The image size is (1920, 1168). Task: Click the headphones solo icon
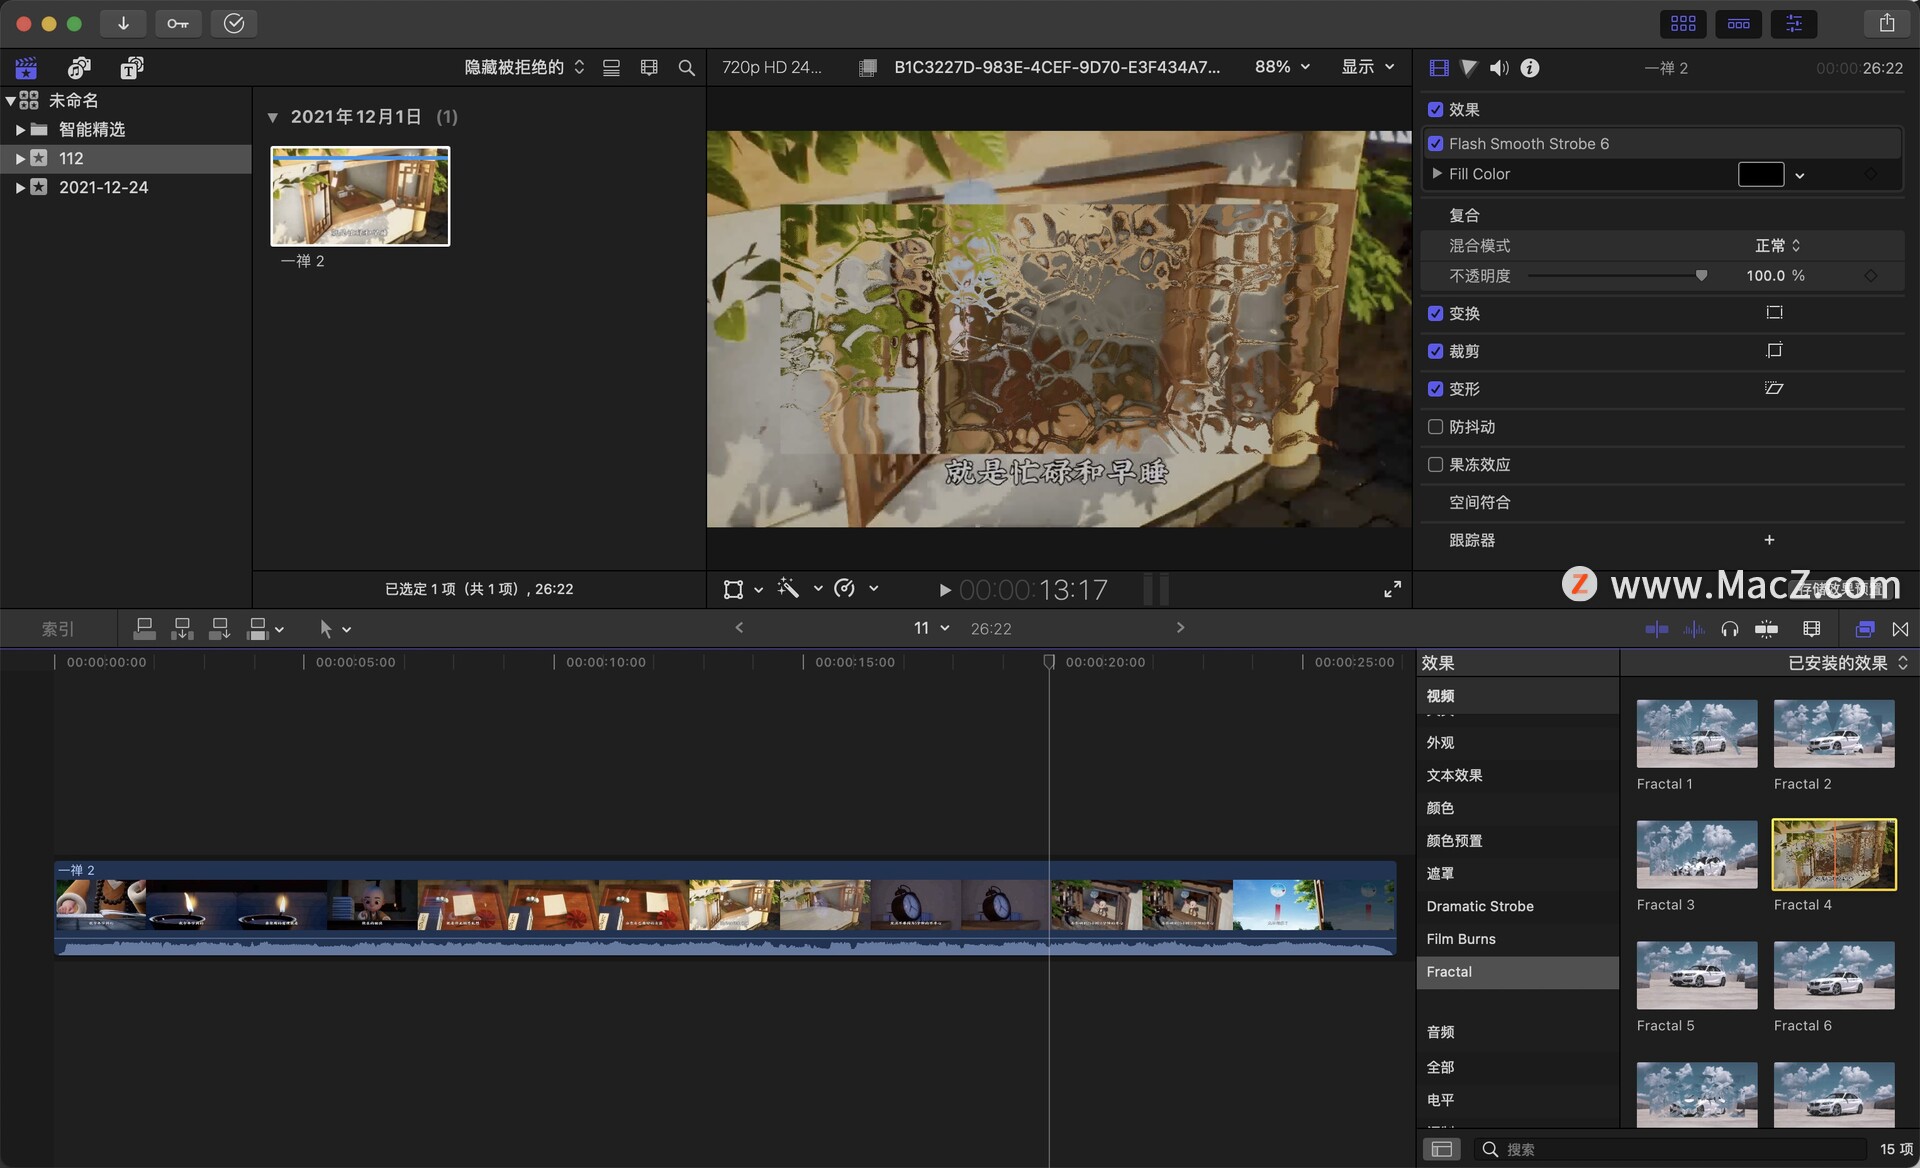point(1729,629)
